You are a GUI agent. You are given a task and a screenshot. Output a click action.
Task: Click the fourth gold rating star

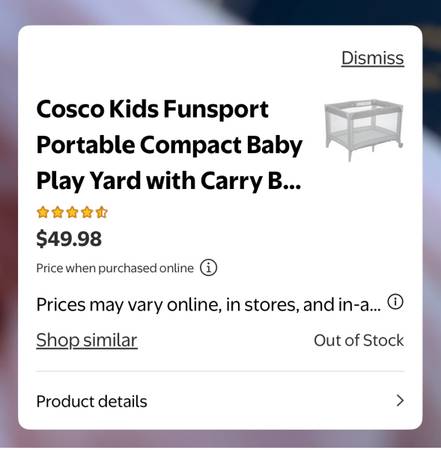pos(87,212)
